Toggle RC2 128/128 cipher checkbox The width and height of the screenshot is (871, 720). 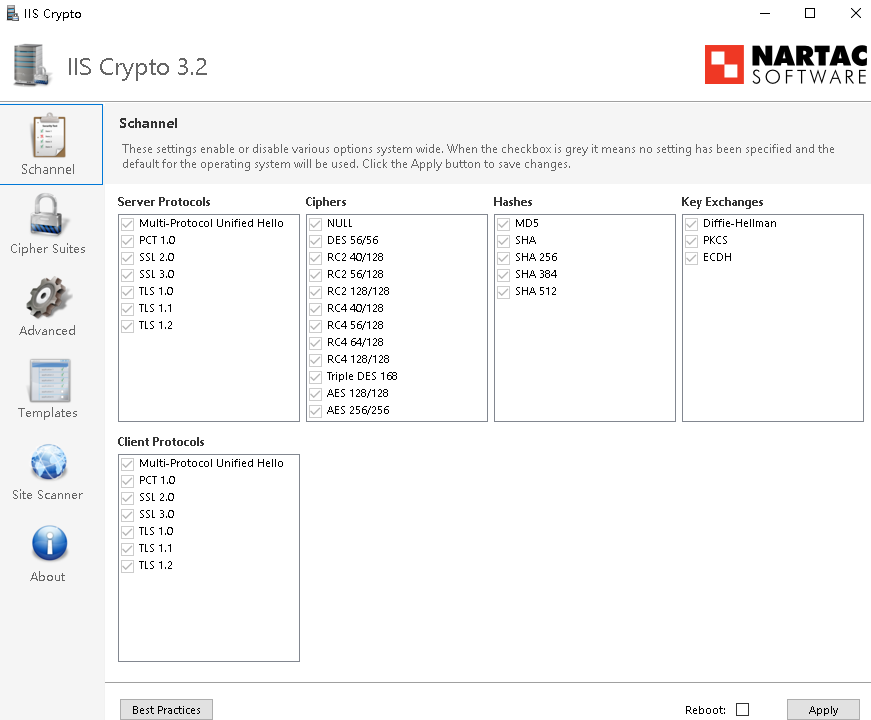(316, 292)
